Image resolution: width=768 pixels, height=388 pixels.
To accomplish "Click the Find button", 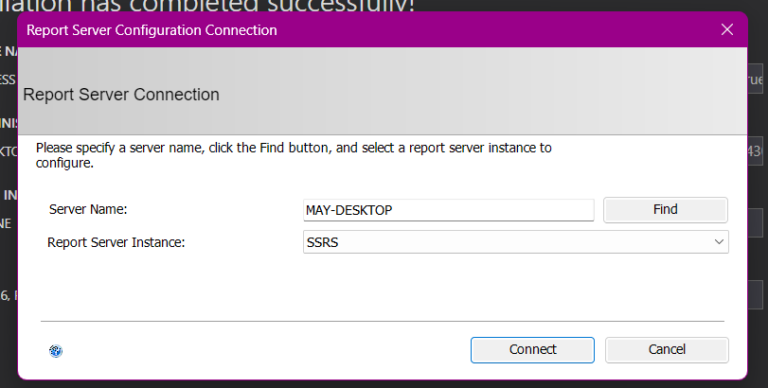I will click(x=665, y=210).
